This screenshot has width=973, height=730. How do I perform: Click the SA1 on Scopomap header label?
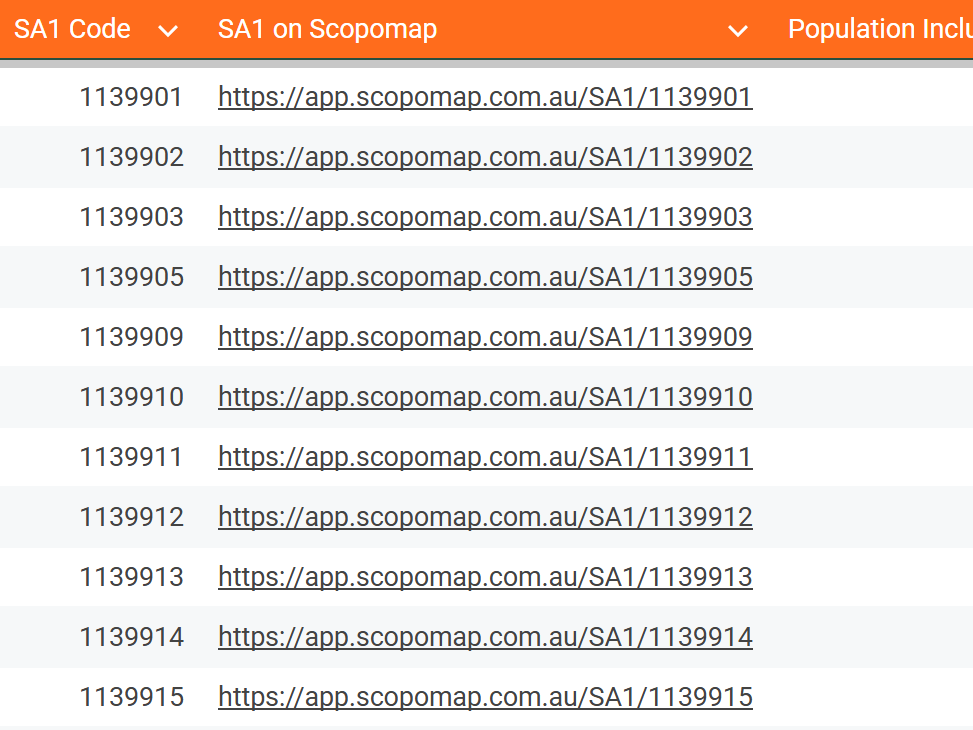[327, 29]
